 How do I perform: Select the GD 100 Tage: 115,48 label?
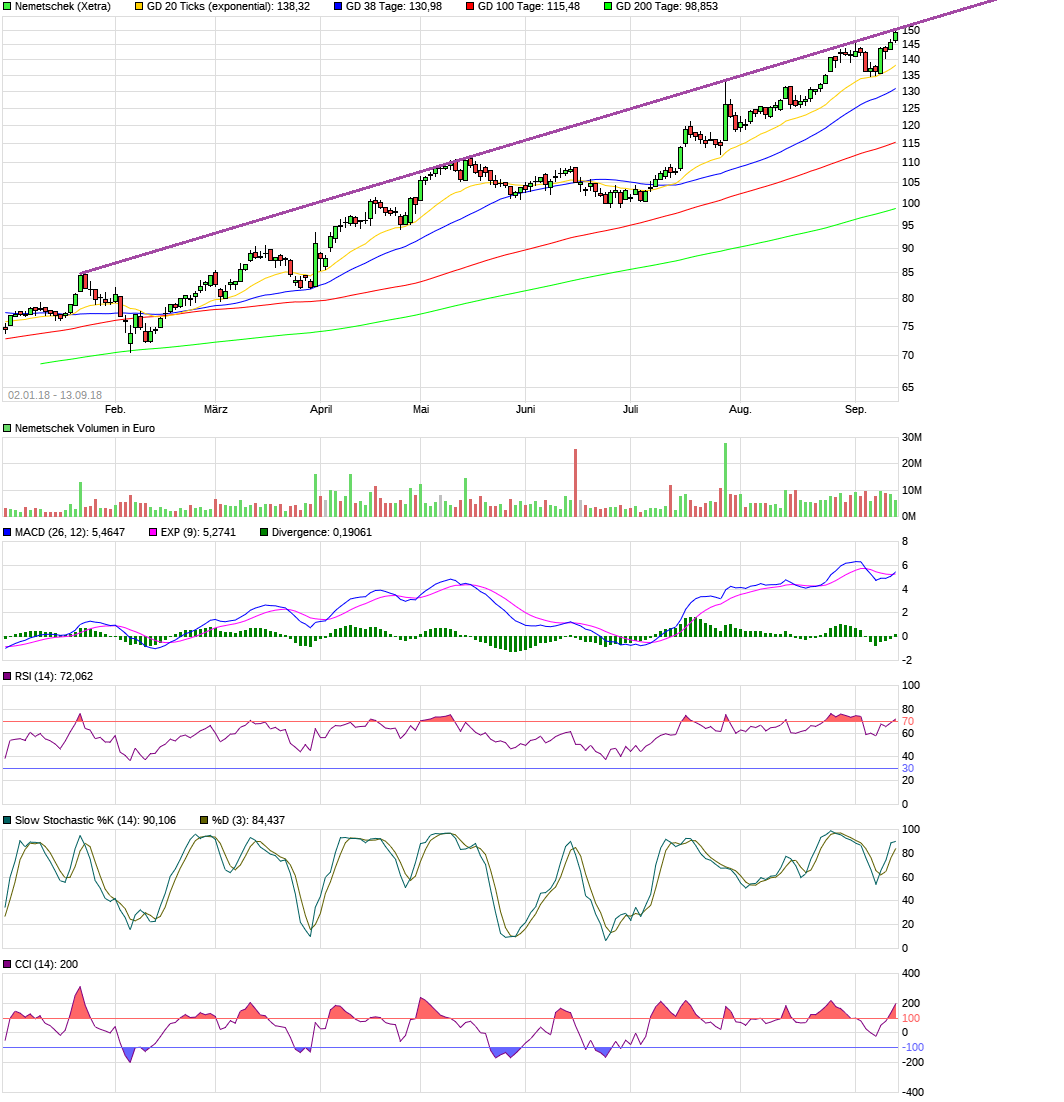(x=528, y=6)
